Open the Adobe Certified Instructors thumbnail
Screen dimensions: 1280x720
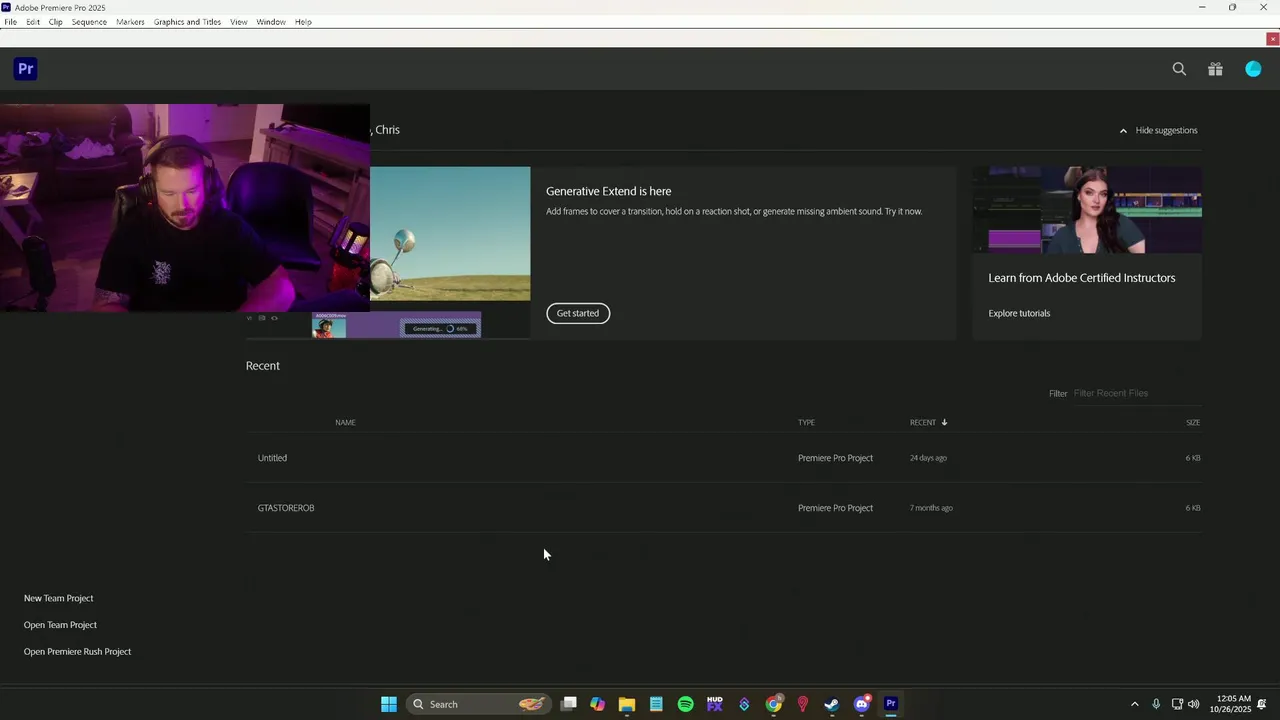[1087, 210]
